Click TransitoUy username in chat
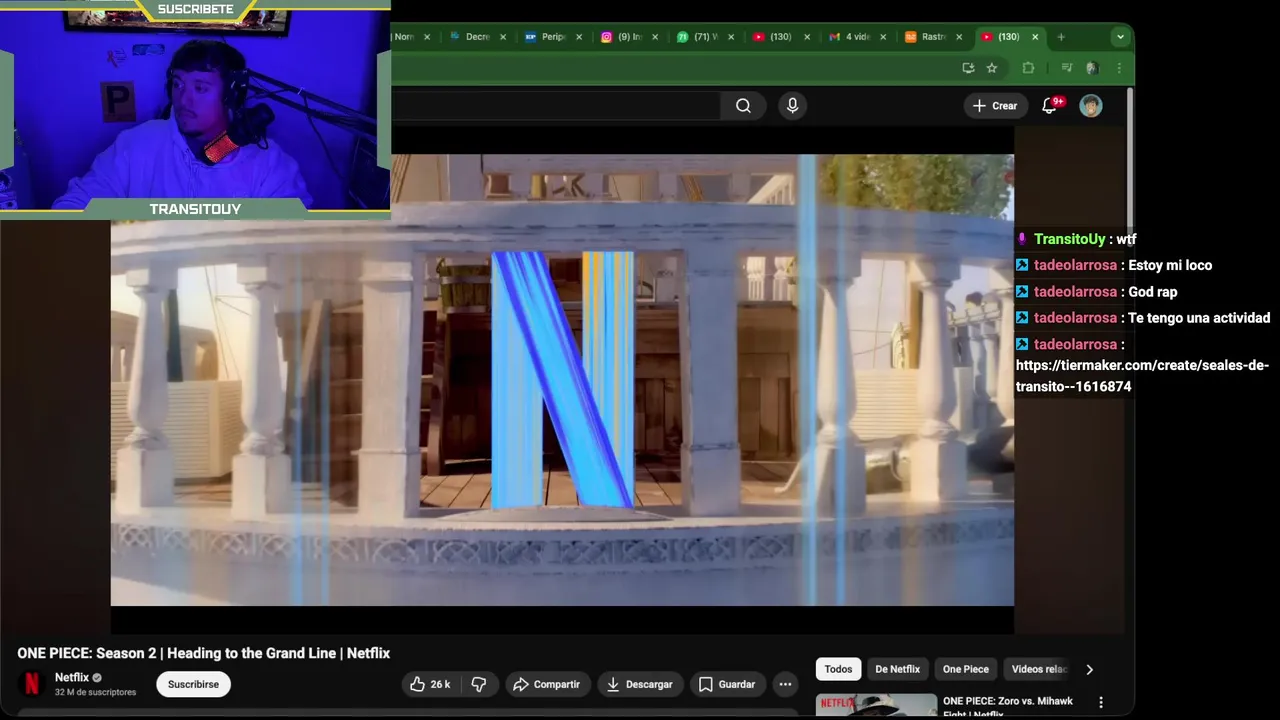 (x=1069, y=239)
